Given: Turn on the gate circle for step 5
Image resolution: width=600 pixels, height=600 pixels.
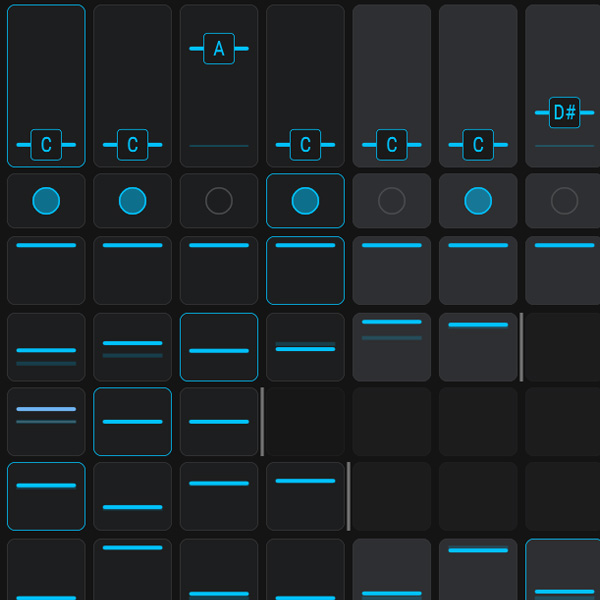Looking at the screenshot, I should (x=392, y=201).
